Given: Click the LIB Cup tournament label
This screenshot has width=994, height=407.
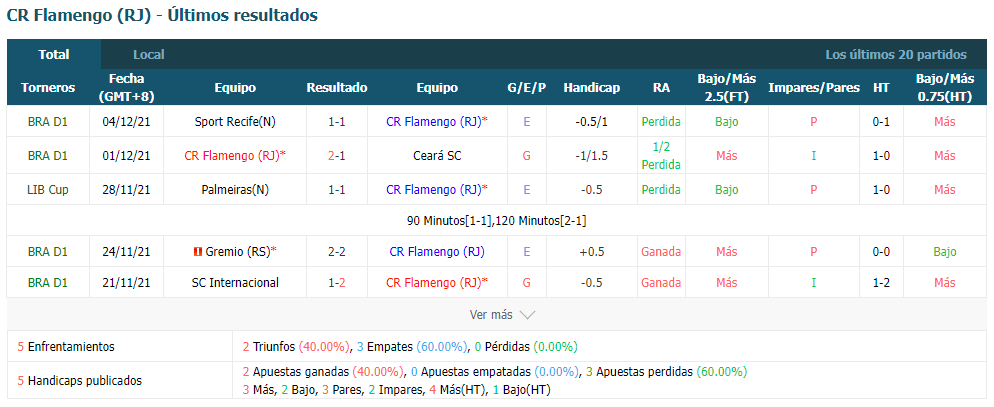Looking at the screenshot, I should click(48, 189).
